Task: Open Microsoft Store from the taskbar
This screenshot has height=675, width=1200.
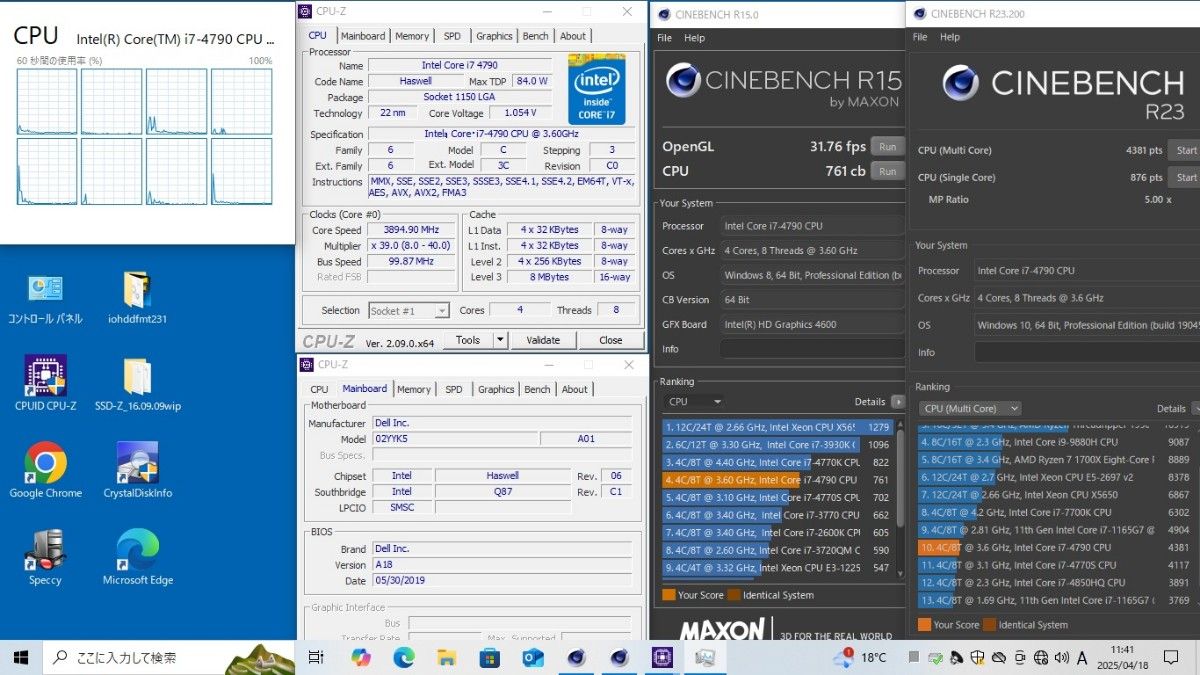Action: (490, 657)
